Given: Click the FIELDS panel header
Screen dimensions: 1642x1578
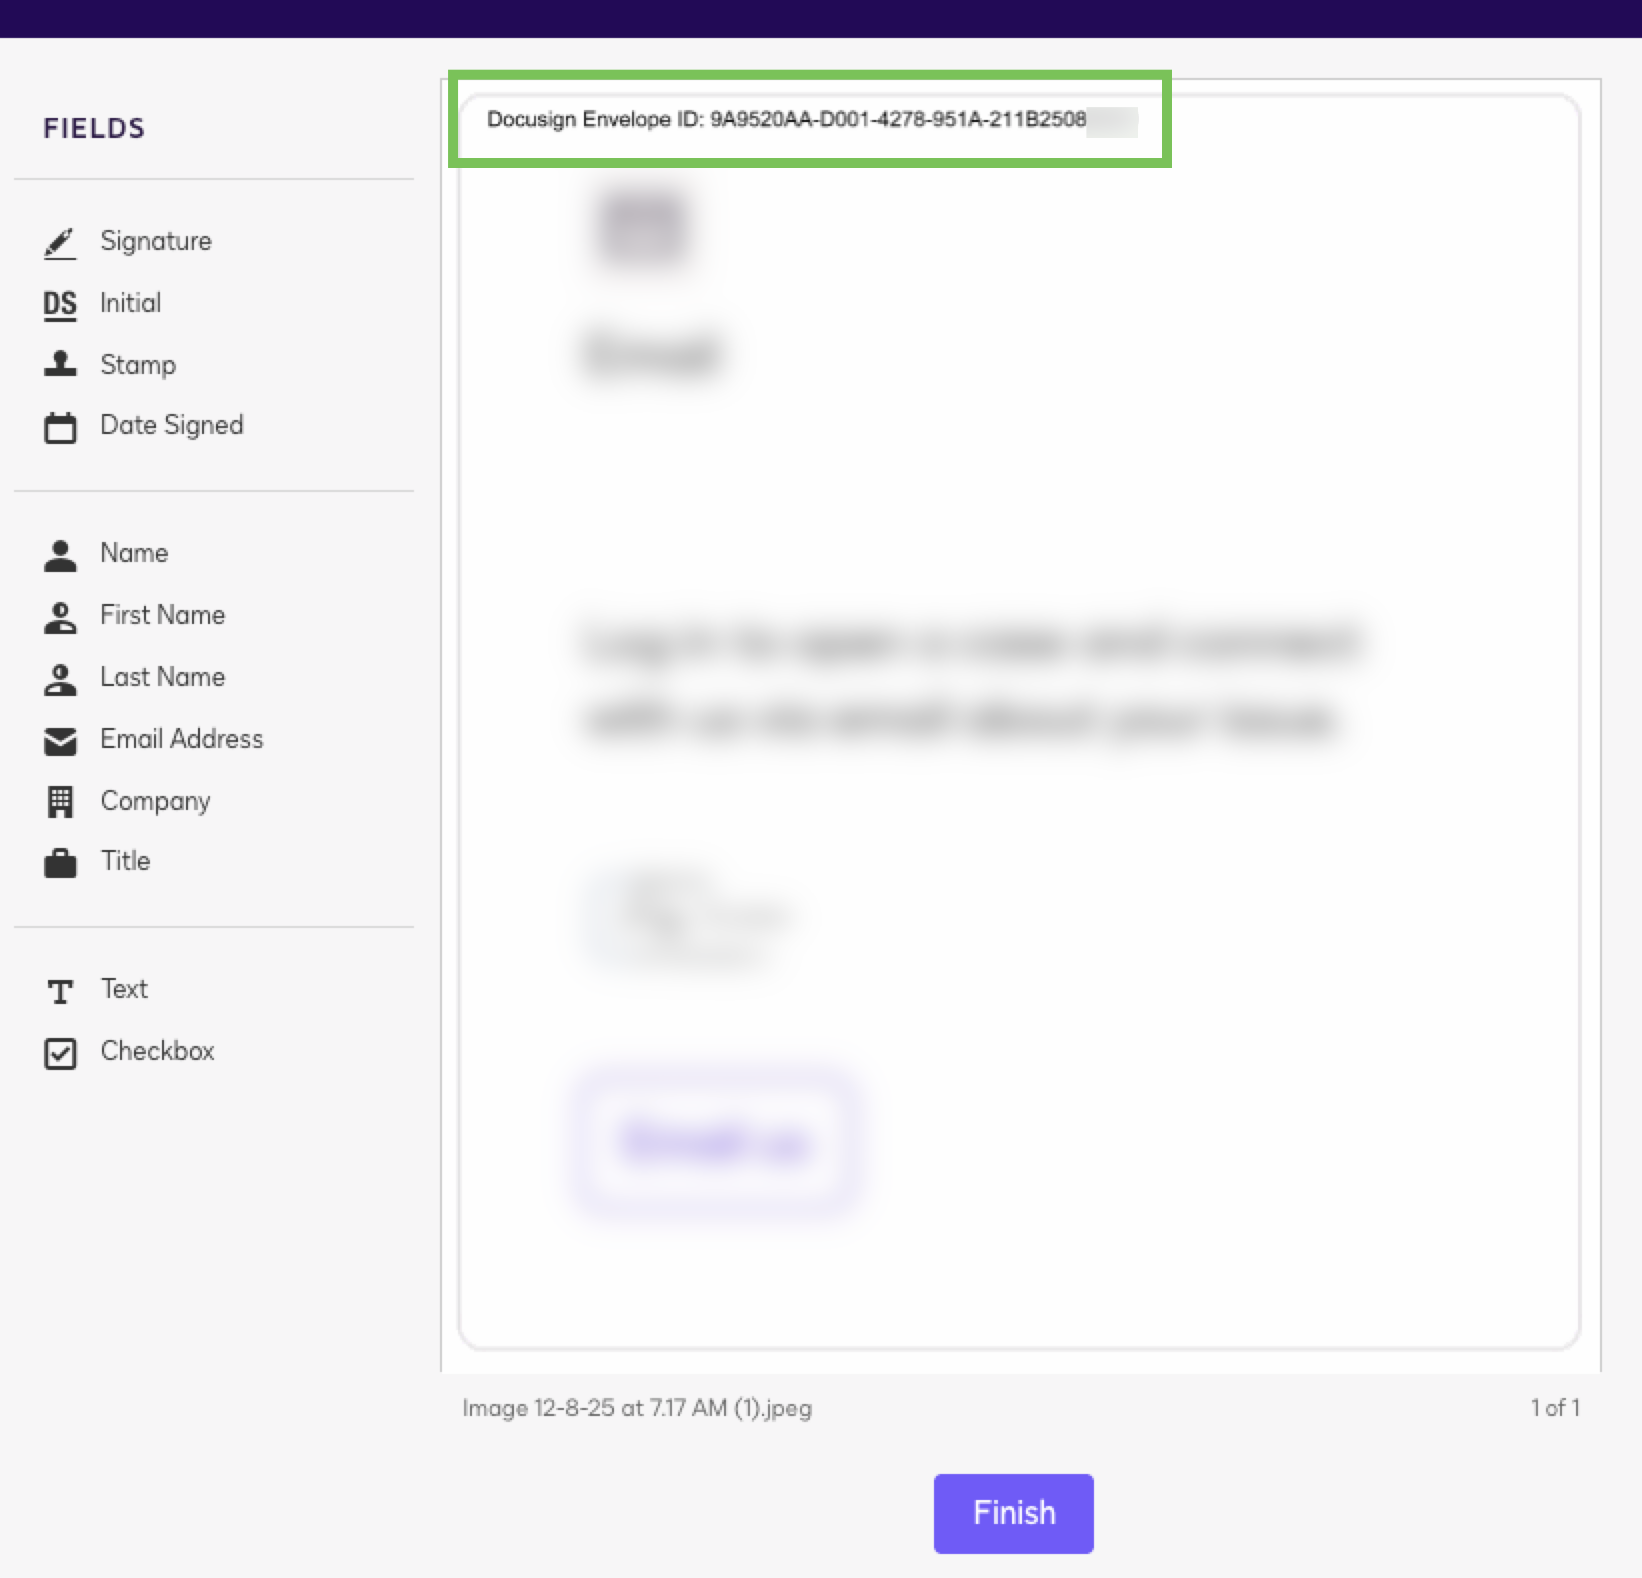Looking at the screenshot, I should [93, 128].
